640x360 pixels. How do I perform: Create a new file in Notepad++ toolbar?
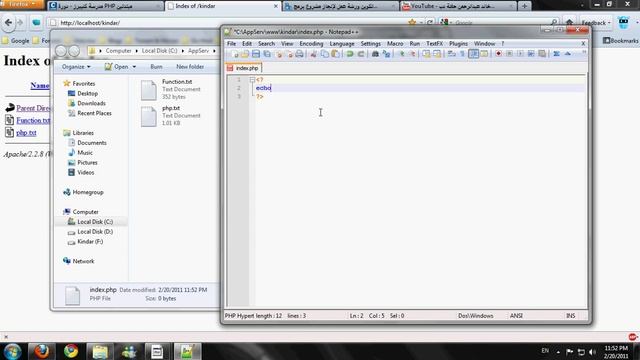234,54
